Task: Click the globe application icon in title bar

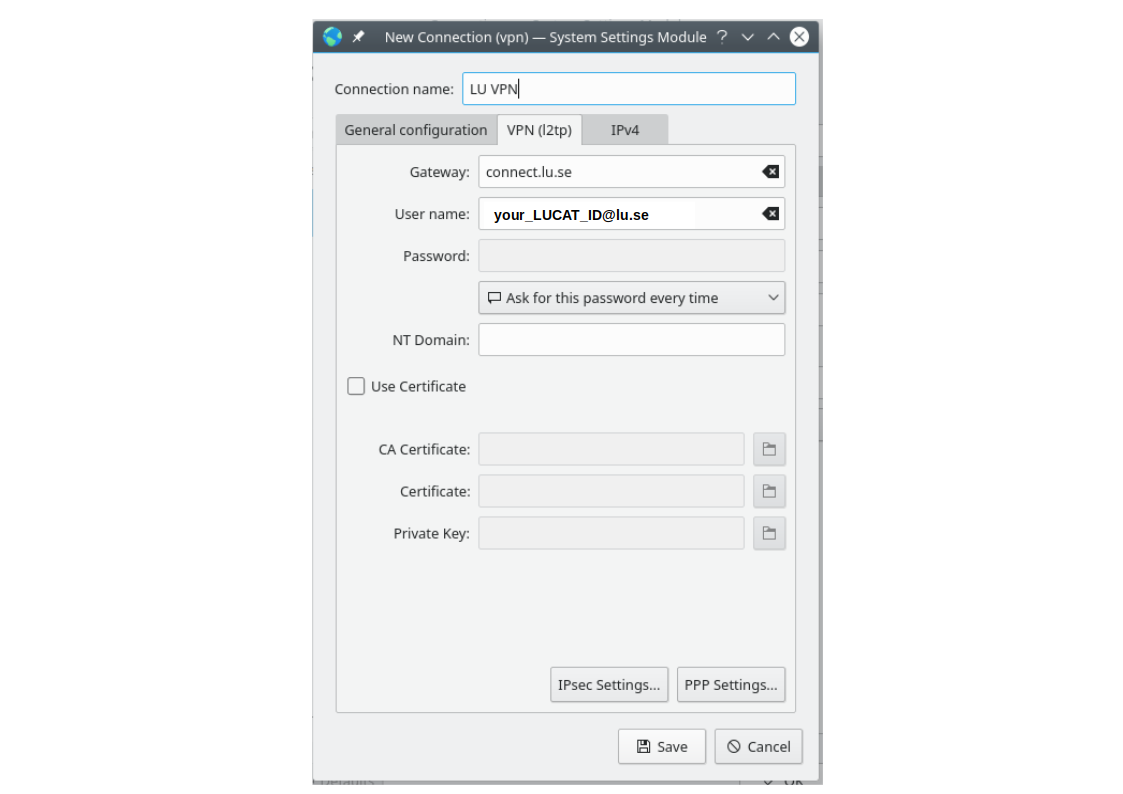Action: click(x=332, y=37)
